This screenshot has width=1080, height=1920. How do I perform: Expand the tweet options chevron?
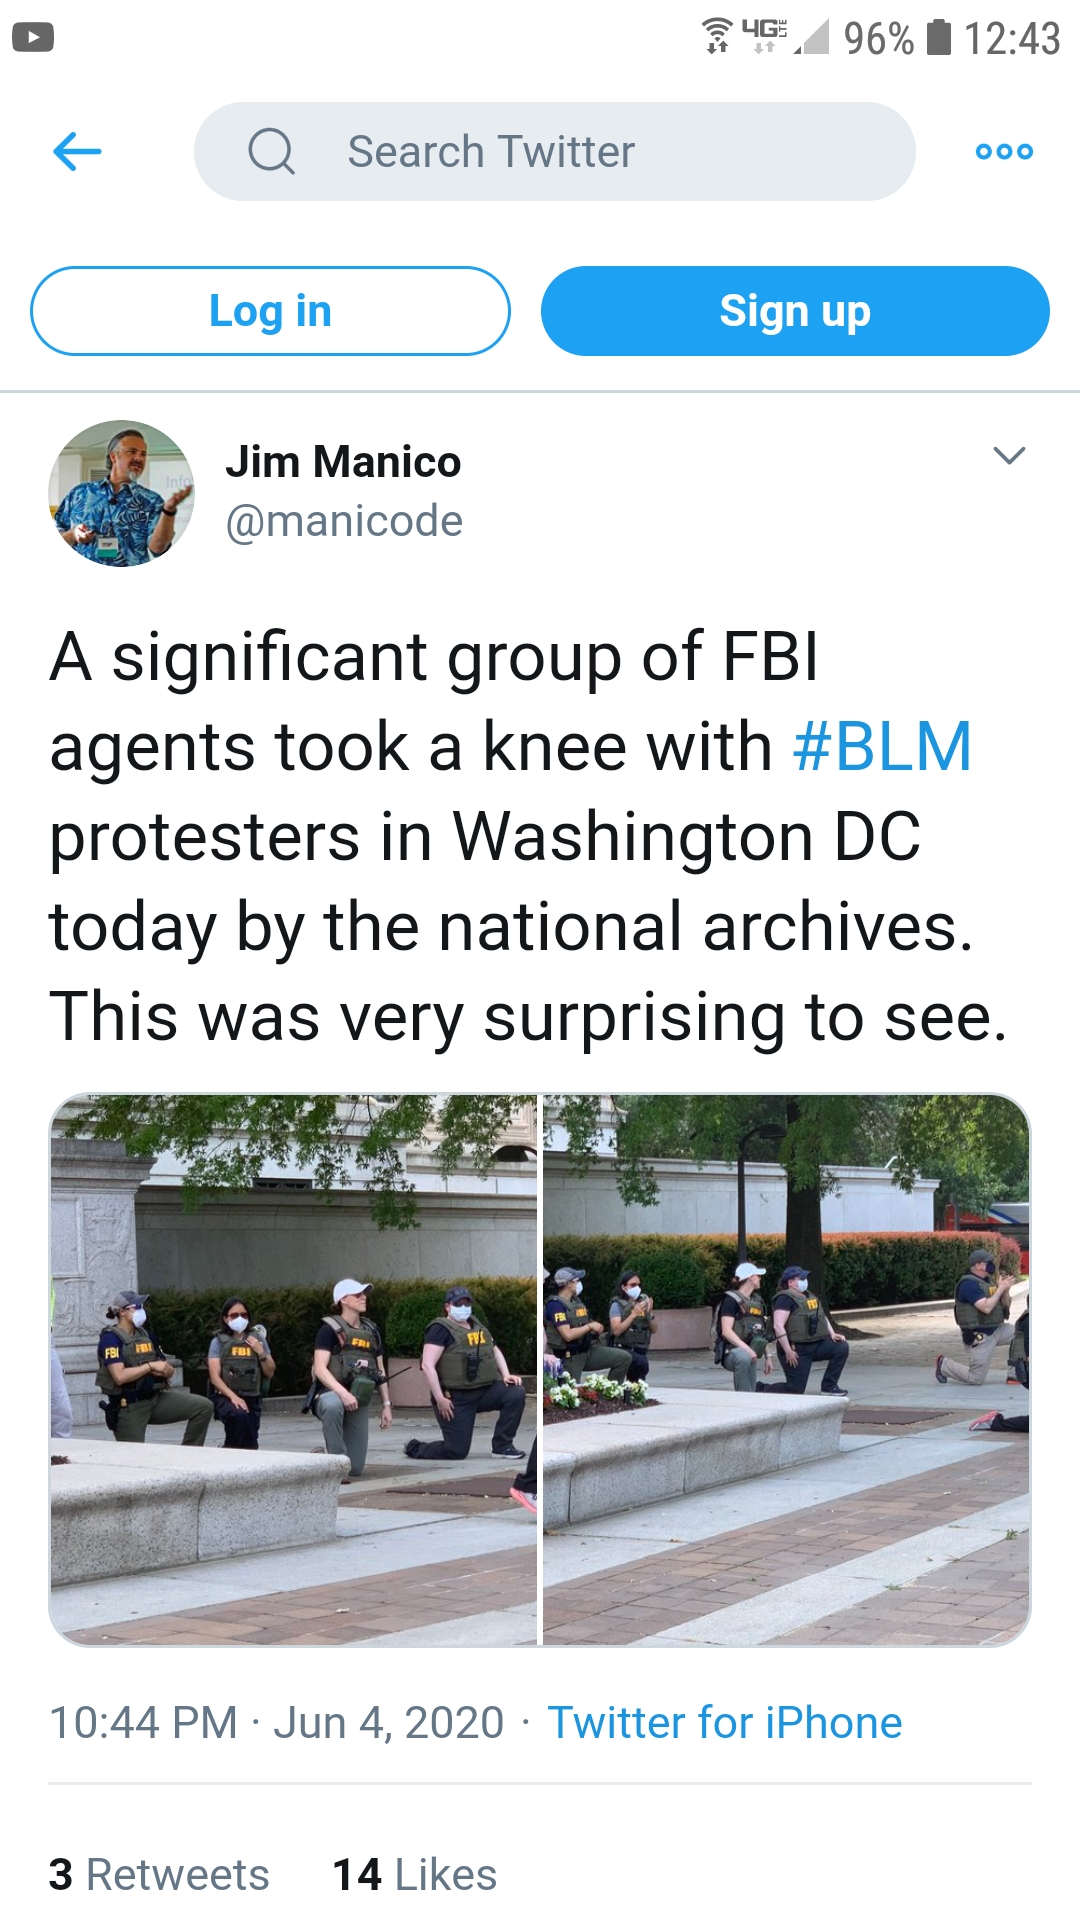[x=1009, y=456]
